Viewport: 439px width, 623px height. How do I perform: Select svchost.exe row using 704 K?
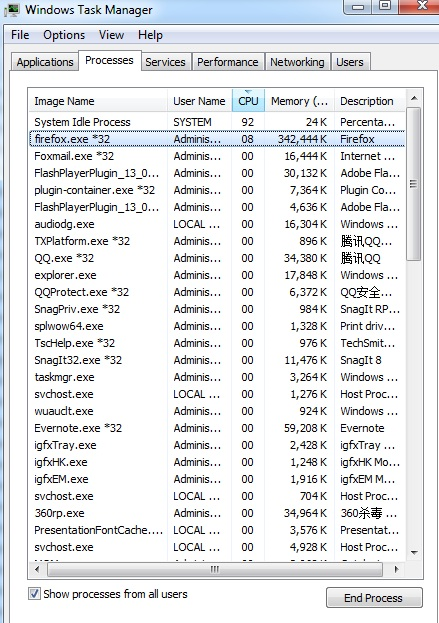217,496
